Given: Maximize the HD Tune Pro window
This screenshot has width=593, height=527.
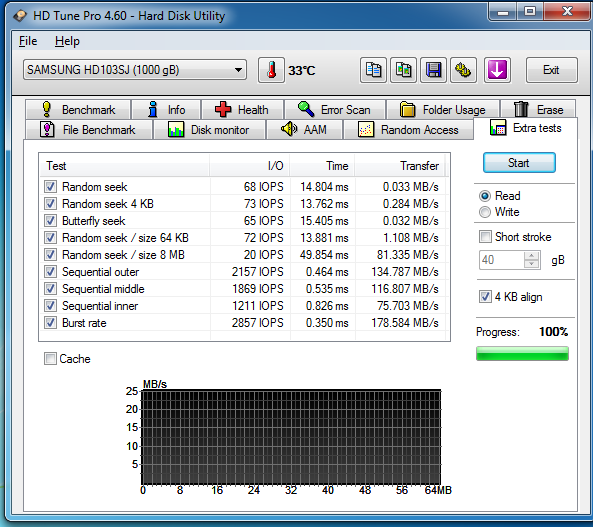Looking at the screenshot, I should click(530, 12).
